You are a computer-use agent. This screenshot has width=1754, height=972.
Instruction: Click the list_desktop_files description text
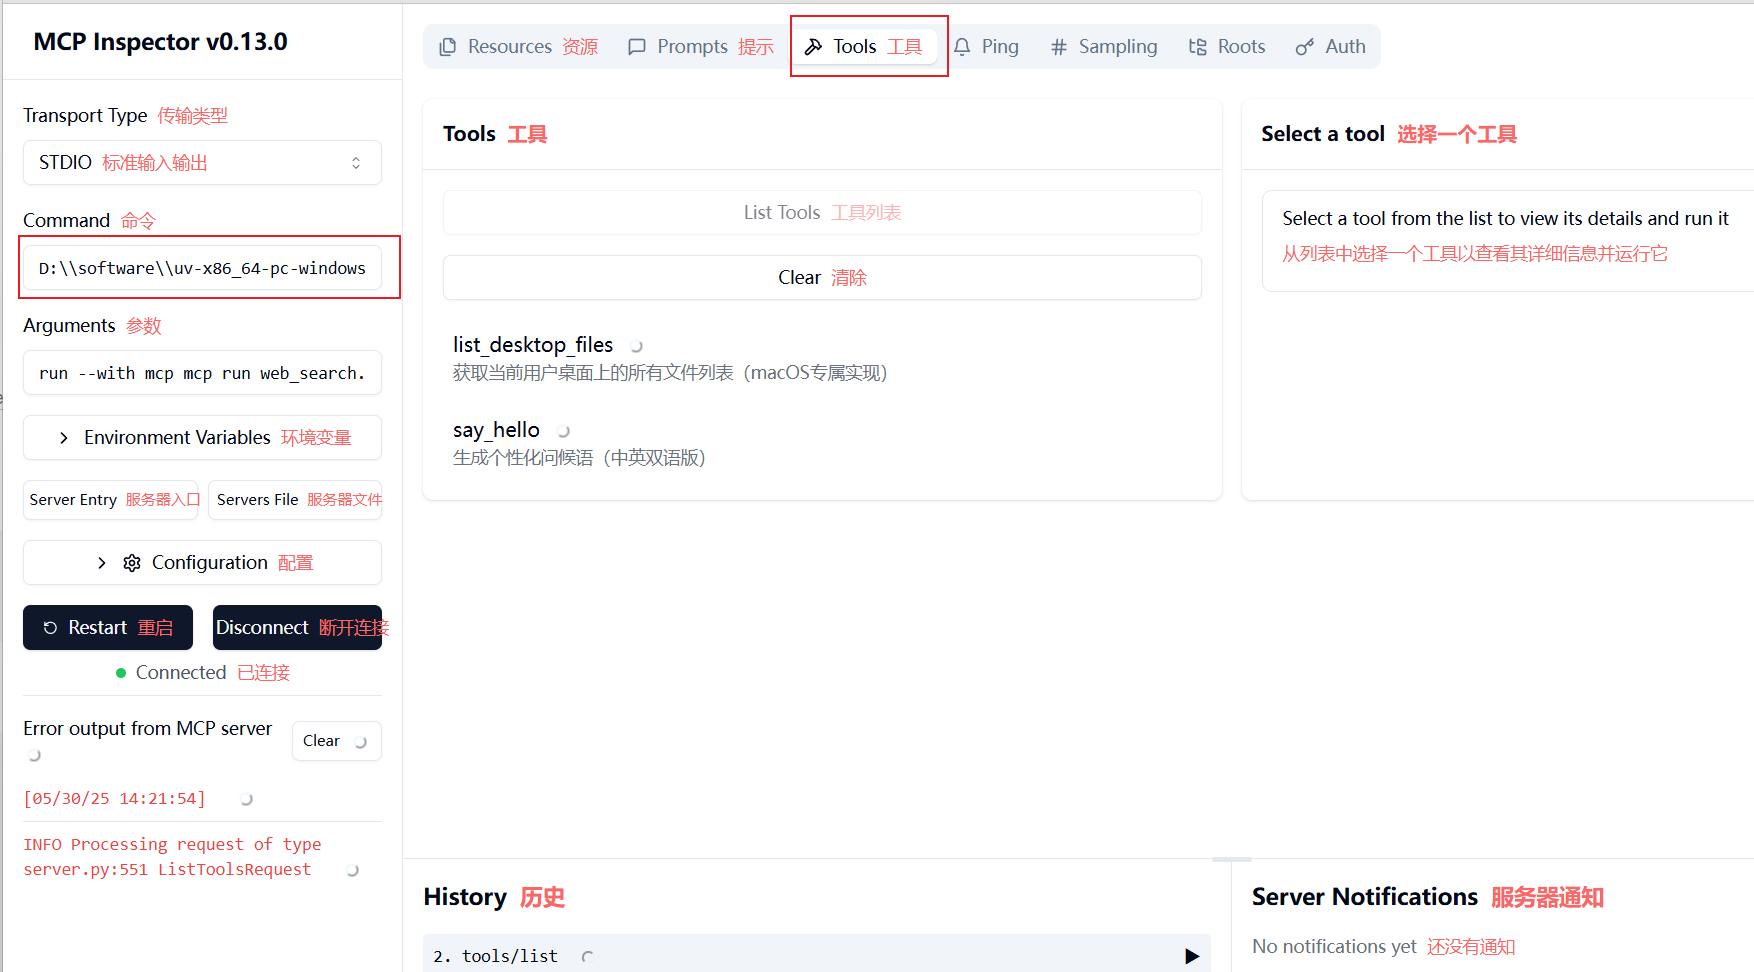[670, 373]
